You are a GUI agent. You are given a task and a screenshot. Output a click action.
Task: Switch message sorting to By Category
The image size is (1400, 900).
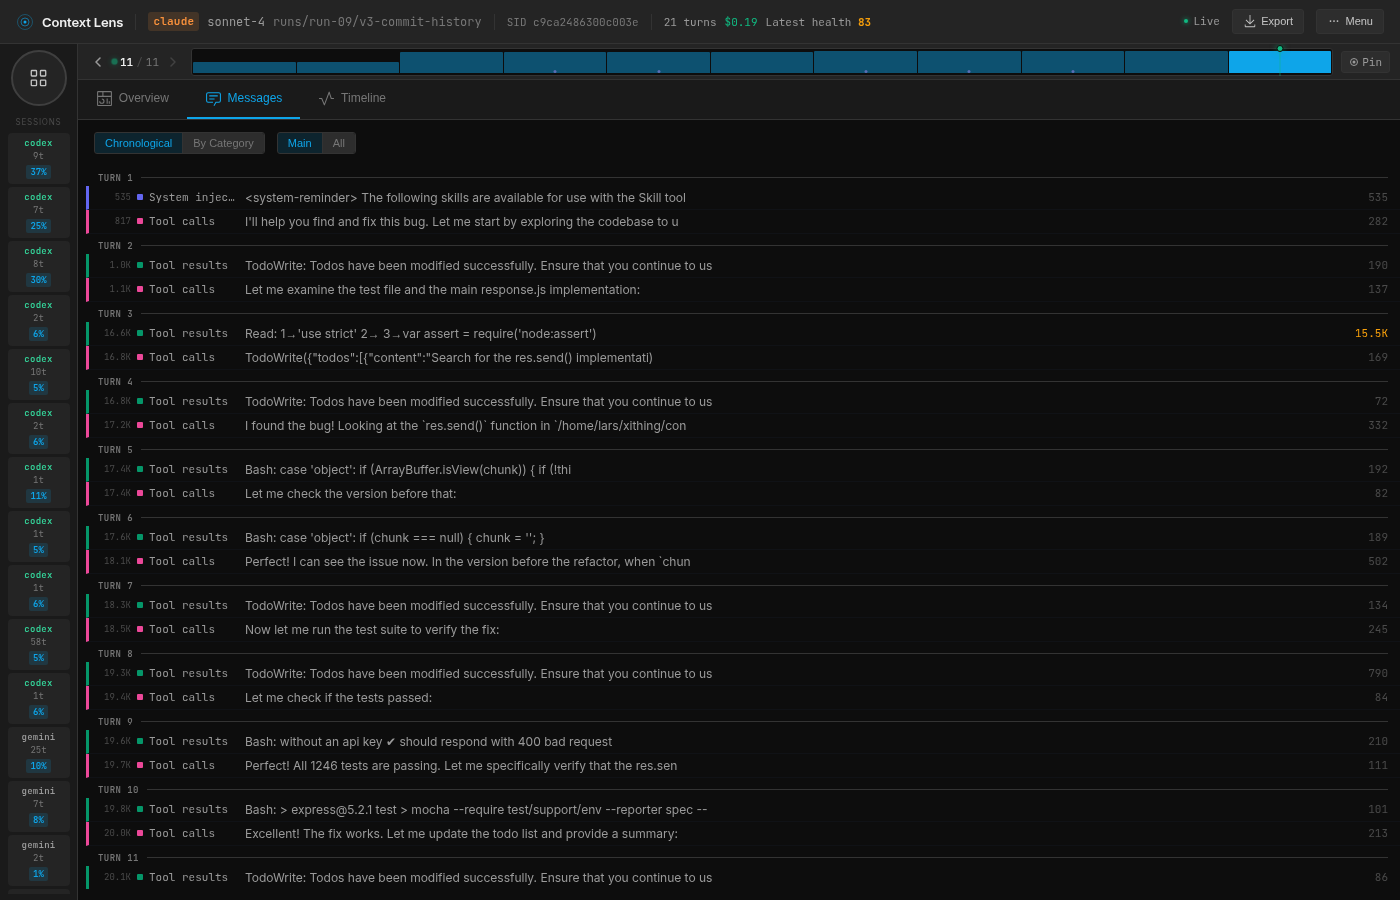point(222,143)
